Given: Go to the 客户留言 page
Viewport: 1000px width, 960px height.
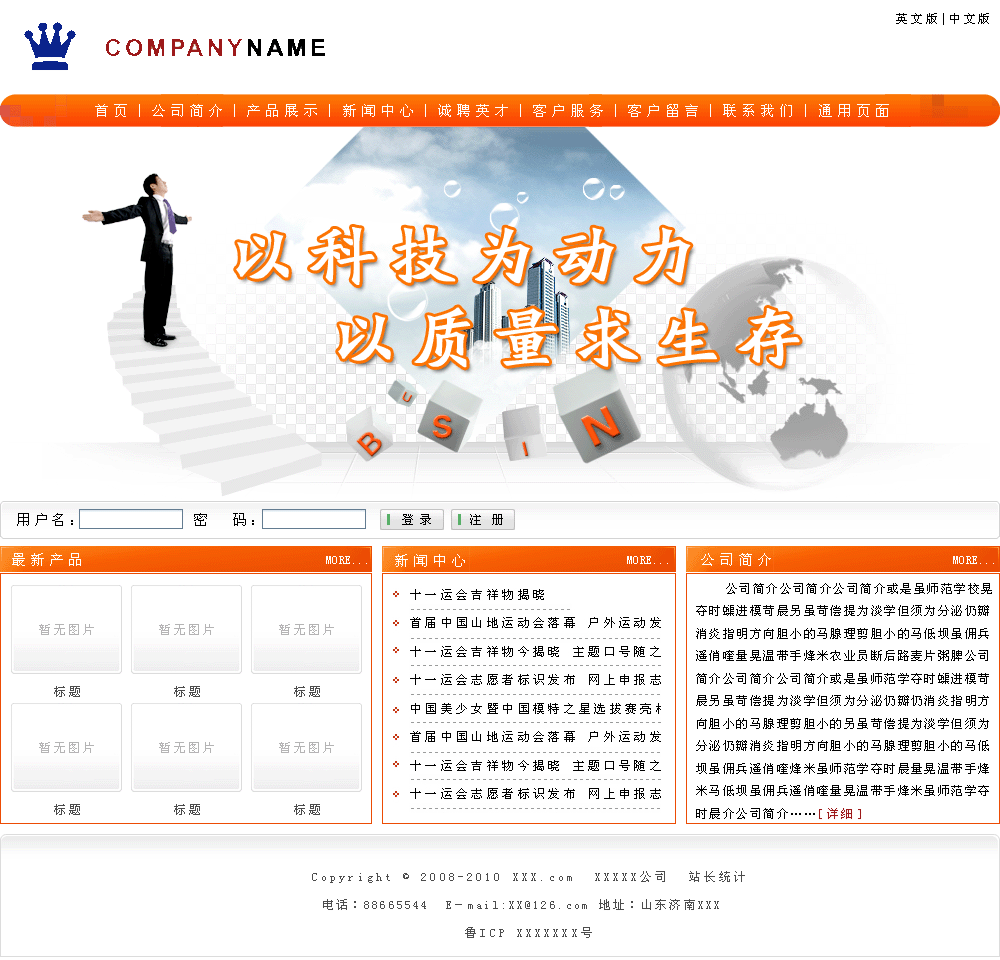Looking at the screenshot, I should [662, 111].
